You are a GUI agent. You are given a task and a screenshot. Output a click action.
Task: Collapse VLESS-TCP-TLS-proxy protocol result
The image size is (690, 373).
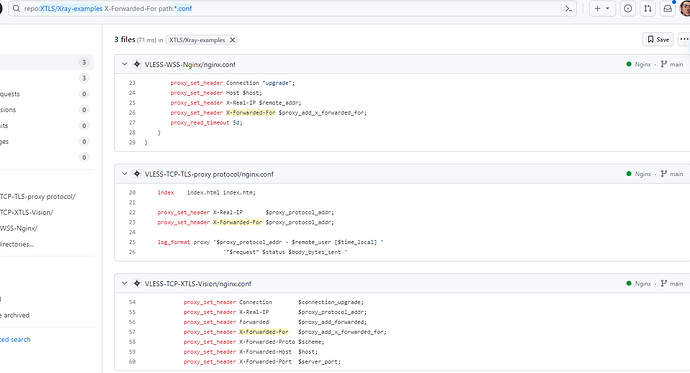coord(125,174)
